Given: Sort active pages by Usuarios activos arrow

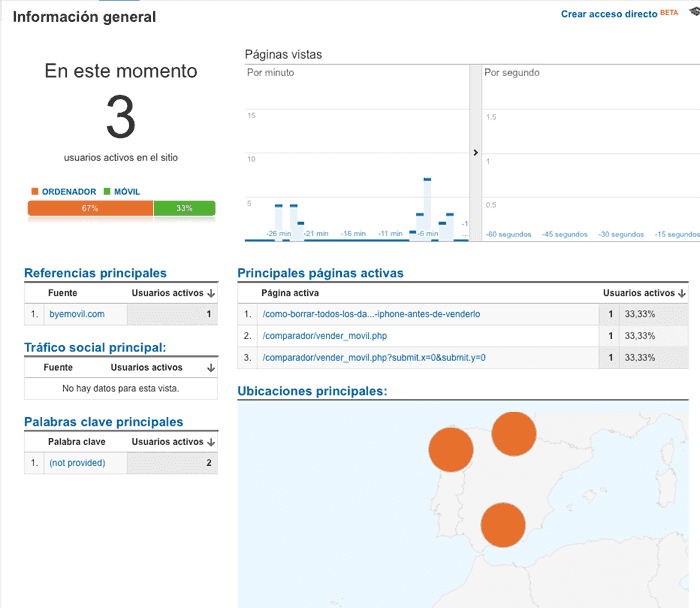Looking at the screenshot, I should point(681,293).
